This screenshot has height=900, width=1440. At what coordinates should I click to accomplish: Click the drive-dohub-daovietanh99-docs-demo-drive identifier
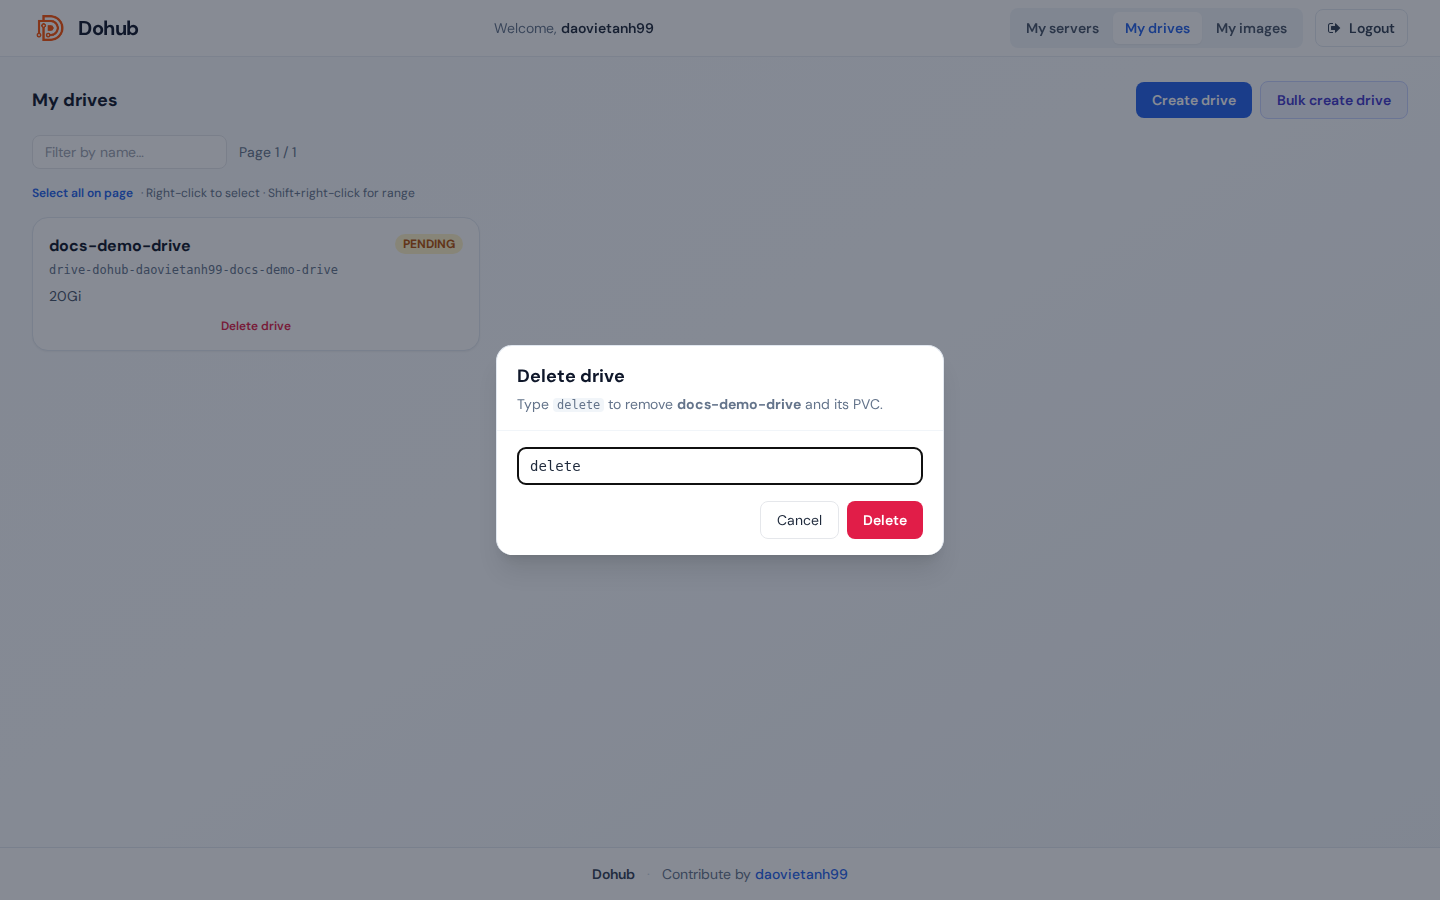[x=193, y=270]
